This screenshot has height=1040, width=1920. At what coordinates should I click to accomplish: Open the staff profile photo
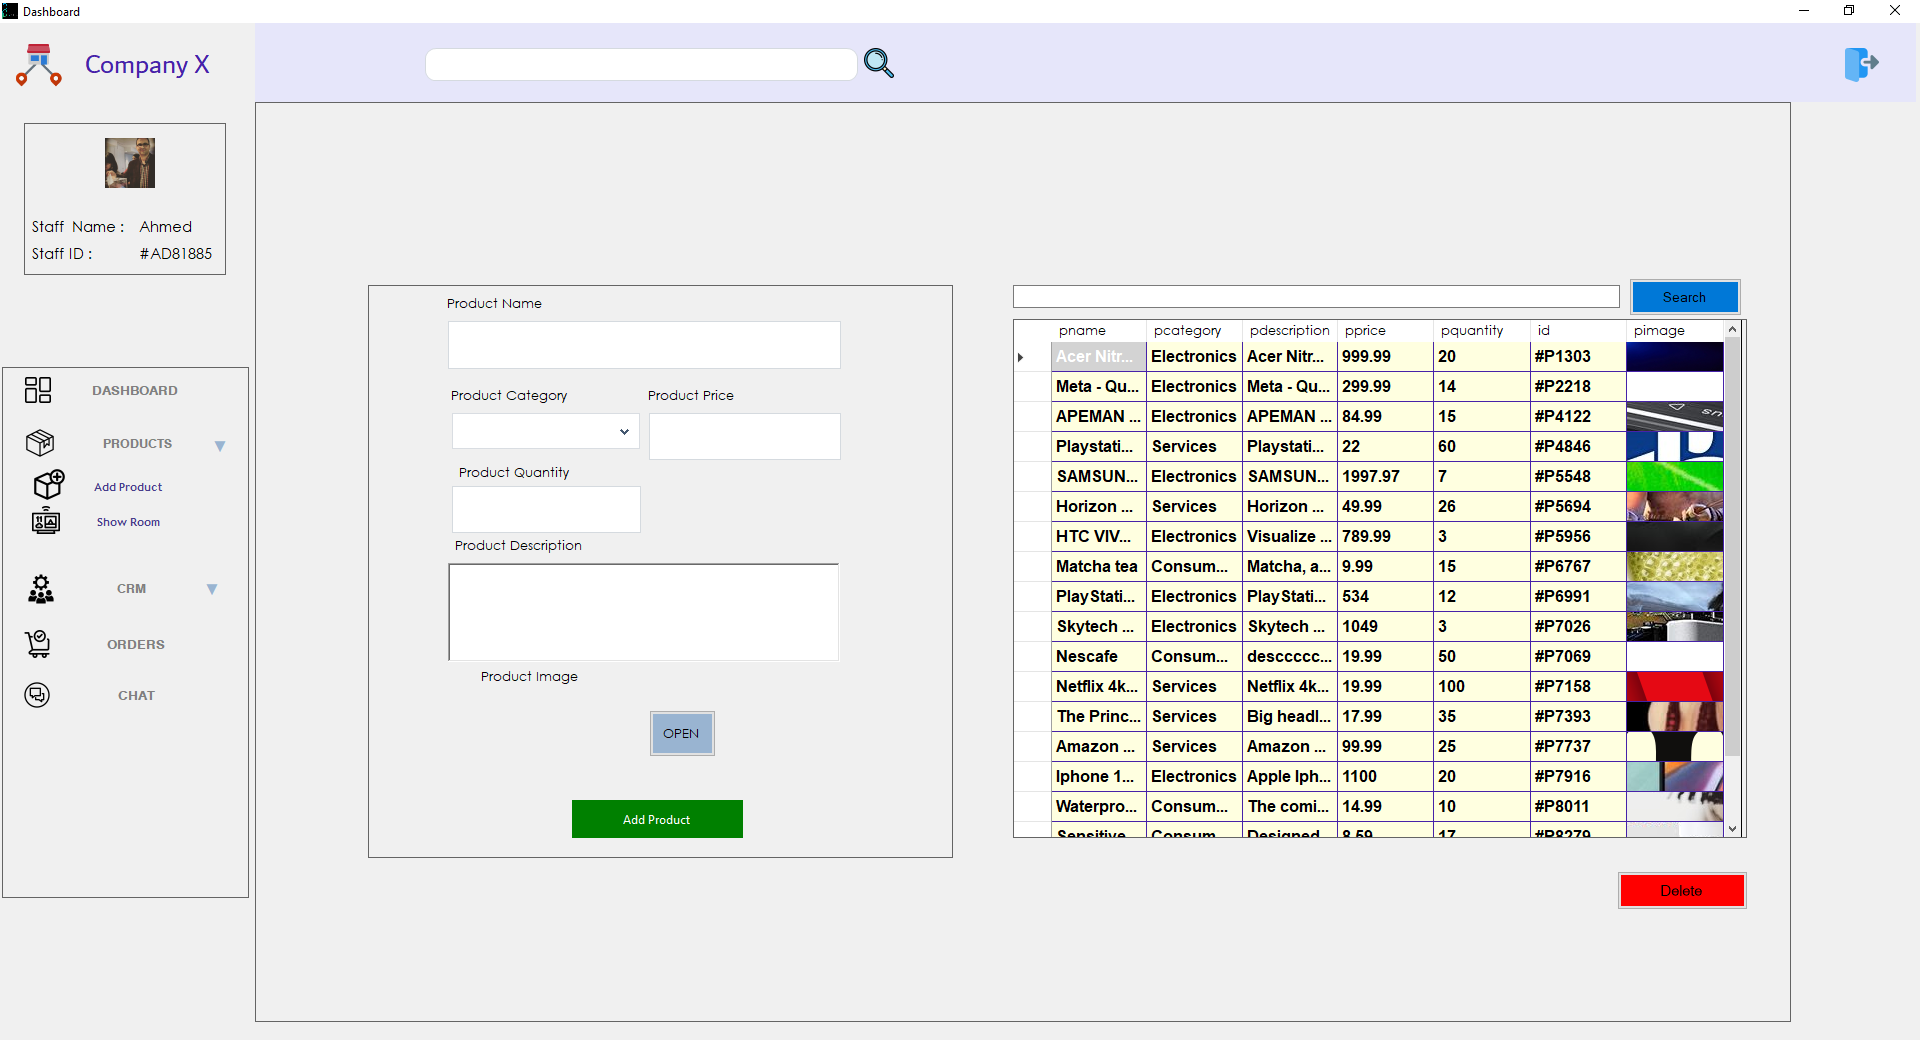[x=130, y=163]
